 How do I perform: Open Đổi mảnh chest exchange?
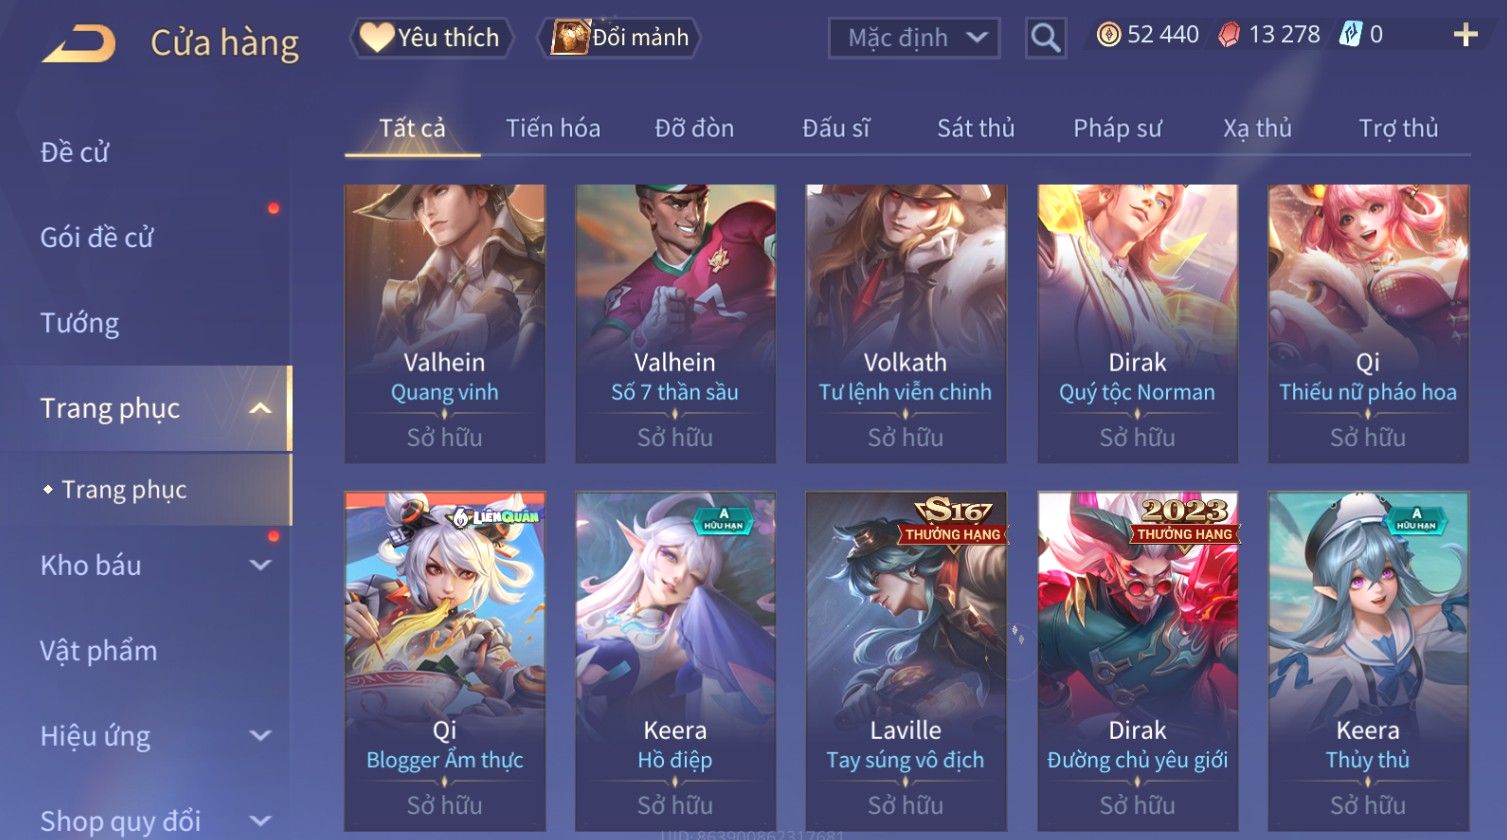click(620, 38)
